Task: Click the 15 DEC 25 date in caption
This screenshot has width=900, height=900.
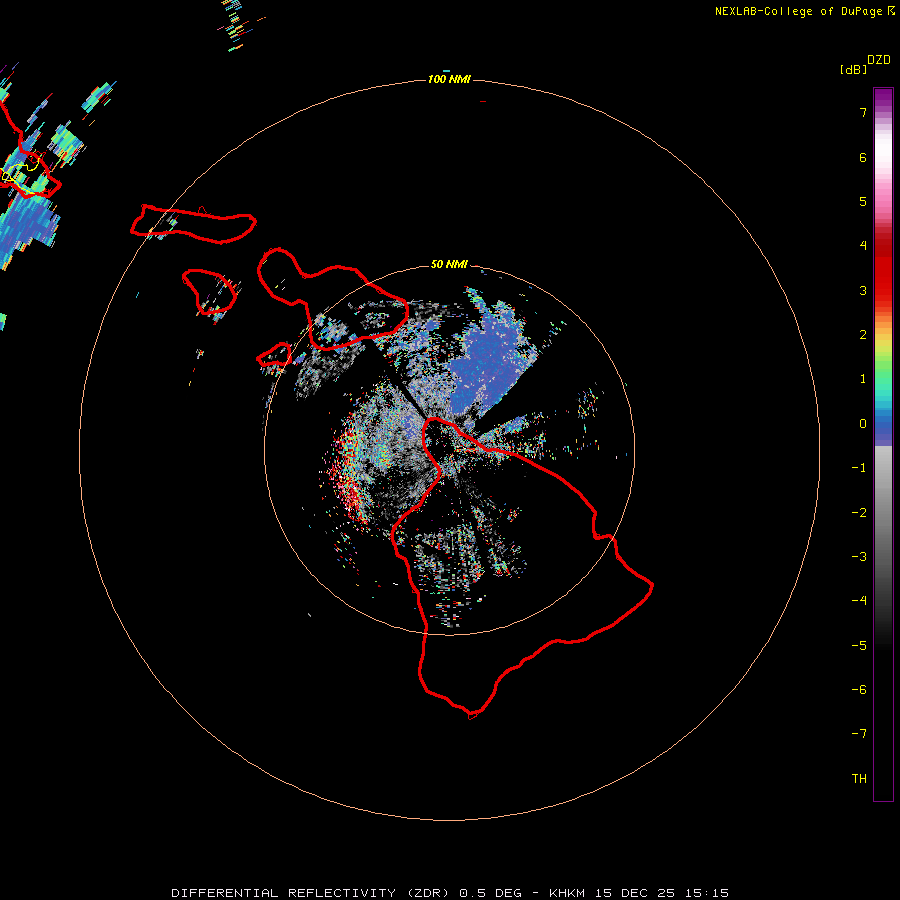Action: 637,893
